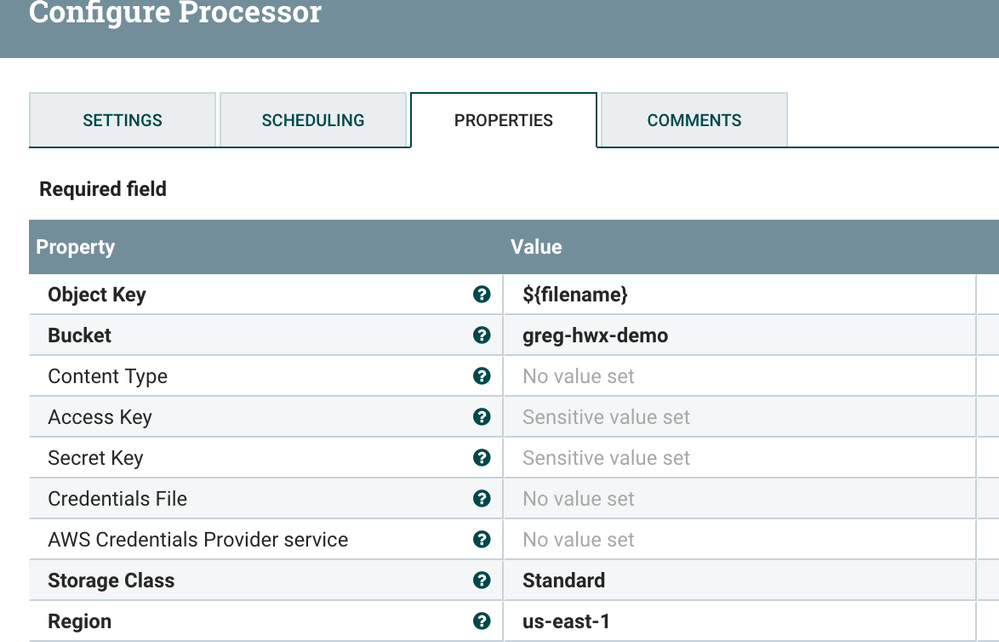Switch to the Settings tab
Viewport: 999px width, 642px height.
(x=122, y=120)
